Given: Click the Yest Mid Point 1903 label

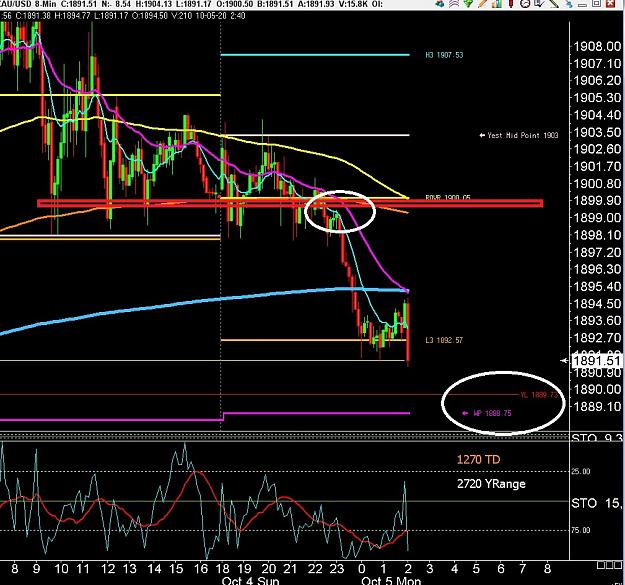Looking at the screenshot, I should click(523, 135).
